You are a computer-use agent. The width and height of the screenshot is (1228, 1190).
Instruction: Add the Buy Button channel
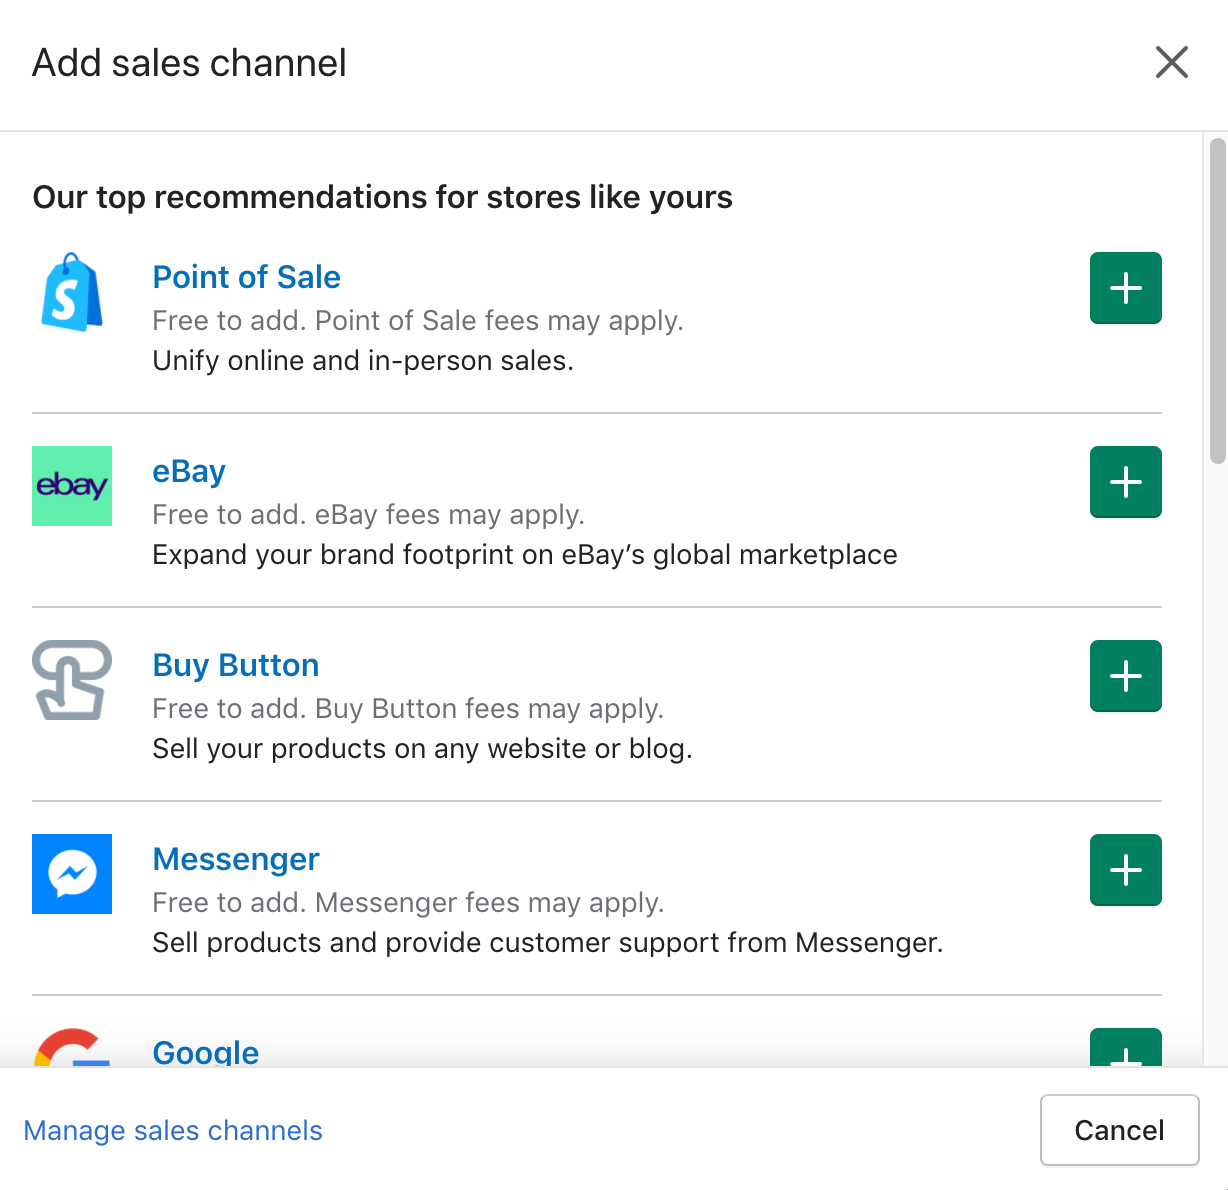point(1125,676)
